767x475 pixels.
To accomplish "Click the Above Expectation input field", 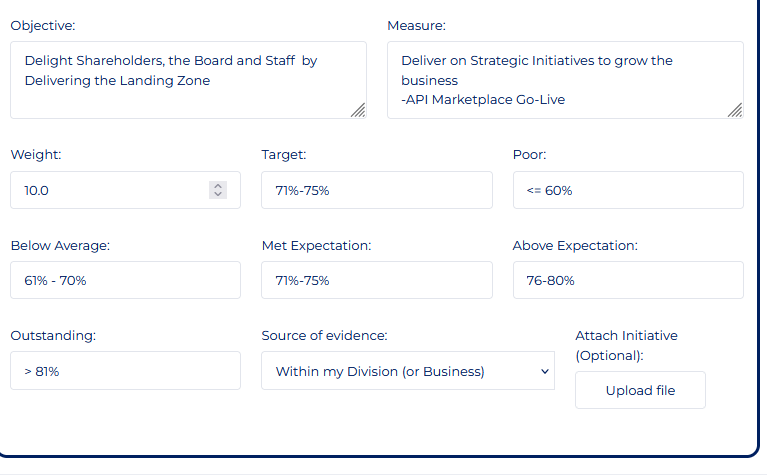I will tap(628, 280).
